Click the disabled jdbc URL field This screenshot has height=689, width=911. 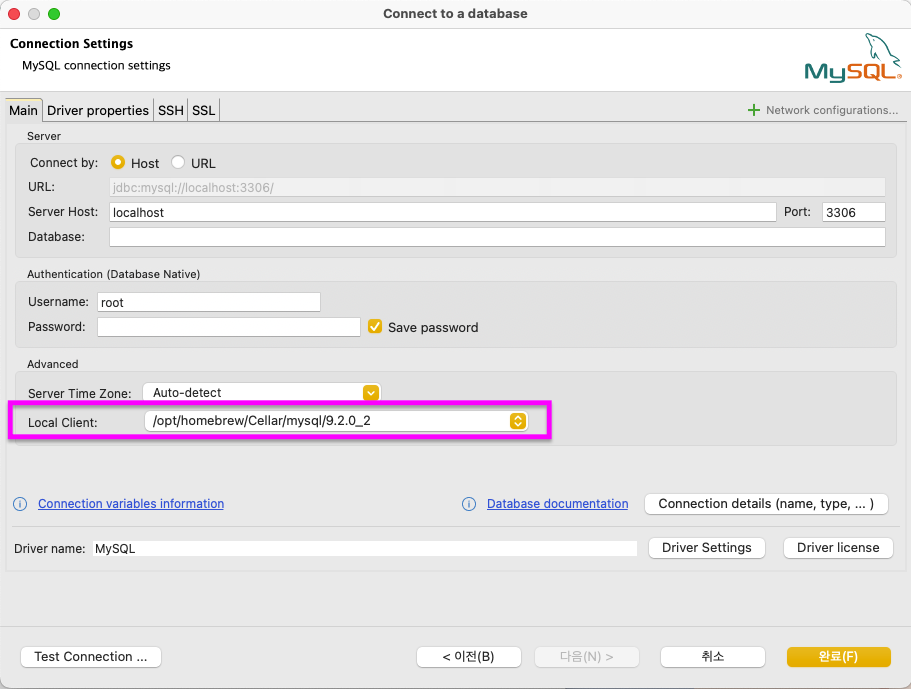point(497,187)
